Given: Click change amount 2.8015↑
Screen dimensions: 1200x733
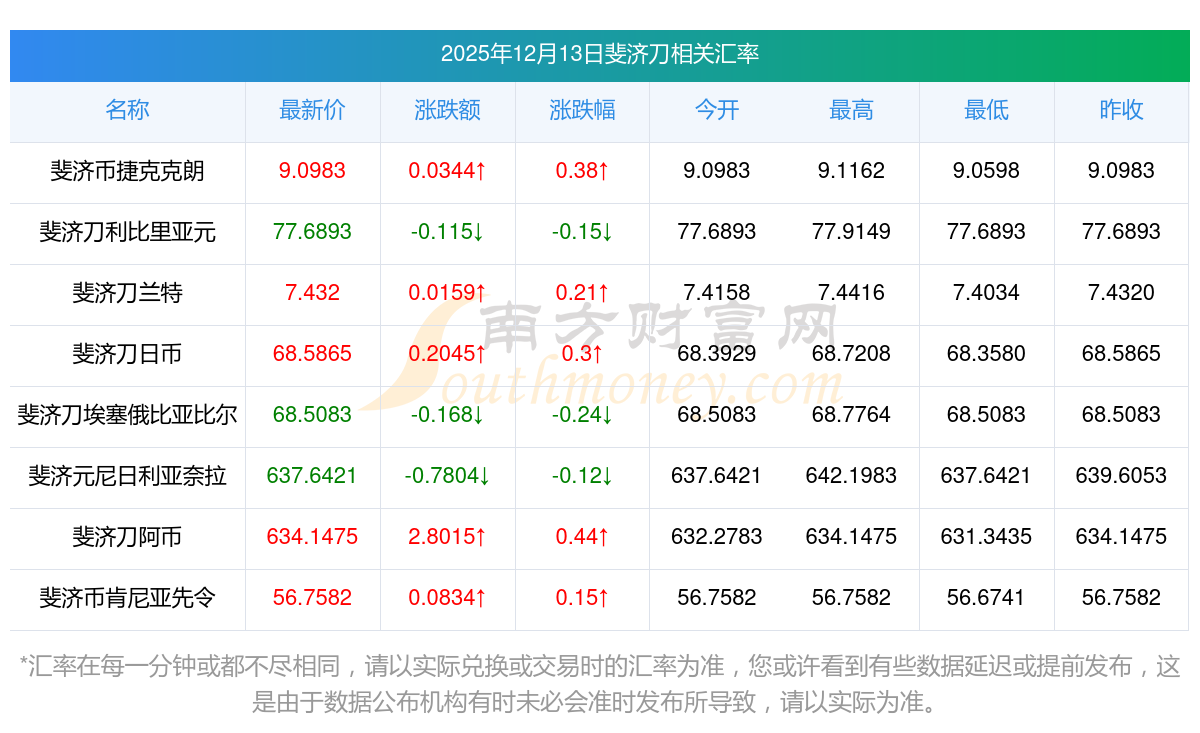Looking at the screenshot, I should click(x=447, y=537).
